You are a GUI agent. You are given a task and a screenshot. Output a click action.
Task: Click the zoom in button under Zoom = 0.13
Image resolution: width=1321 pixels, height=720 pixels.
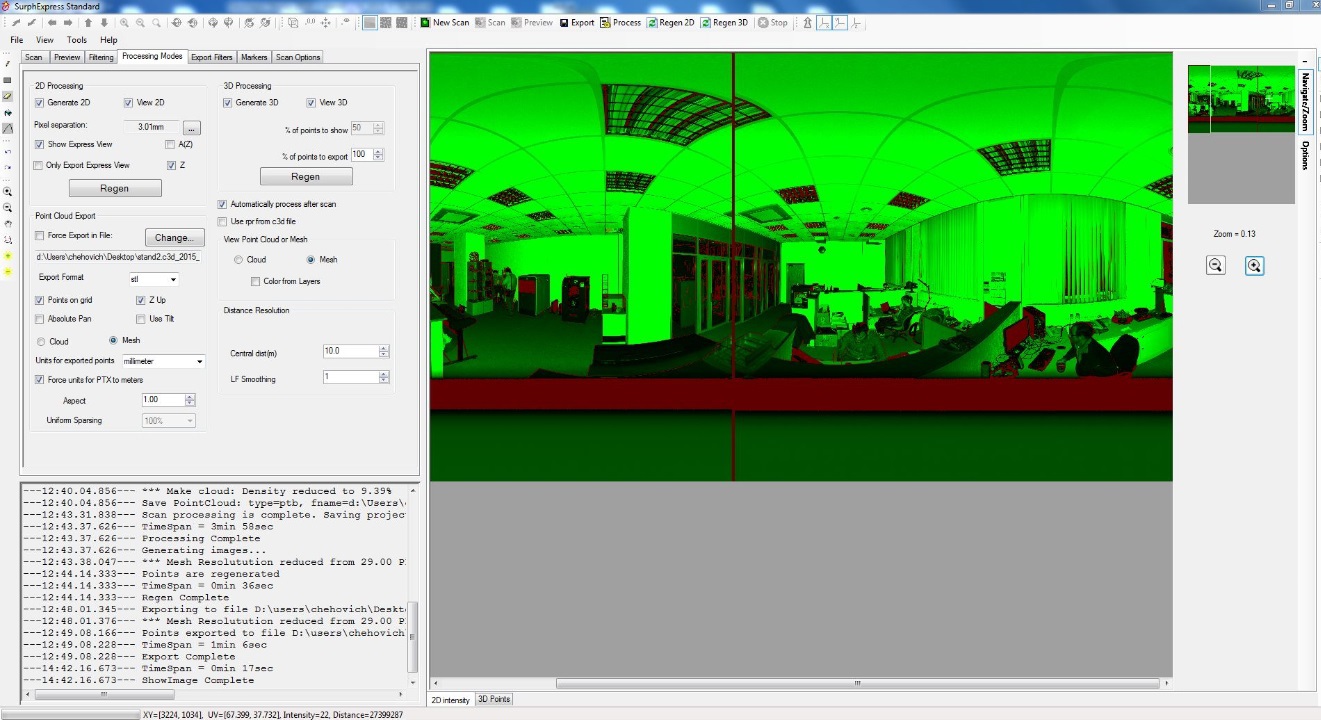[1254, 265]
